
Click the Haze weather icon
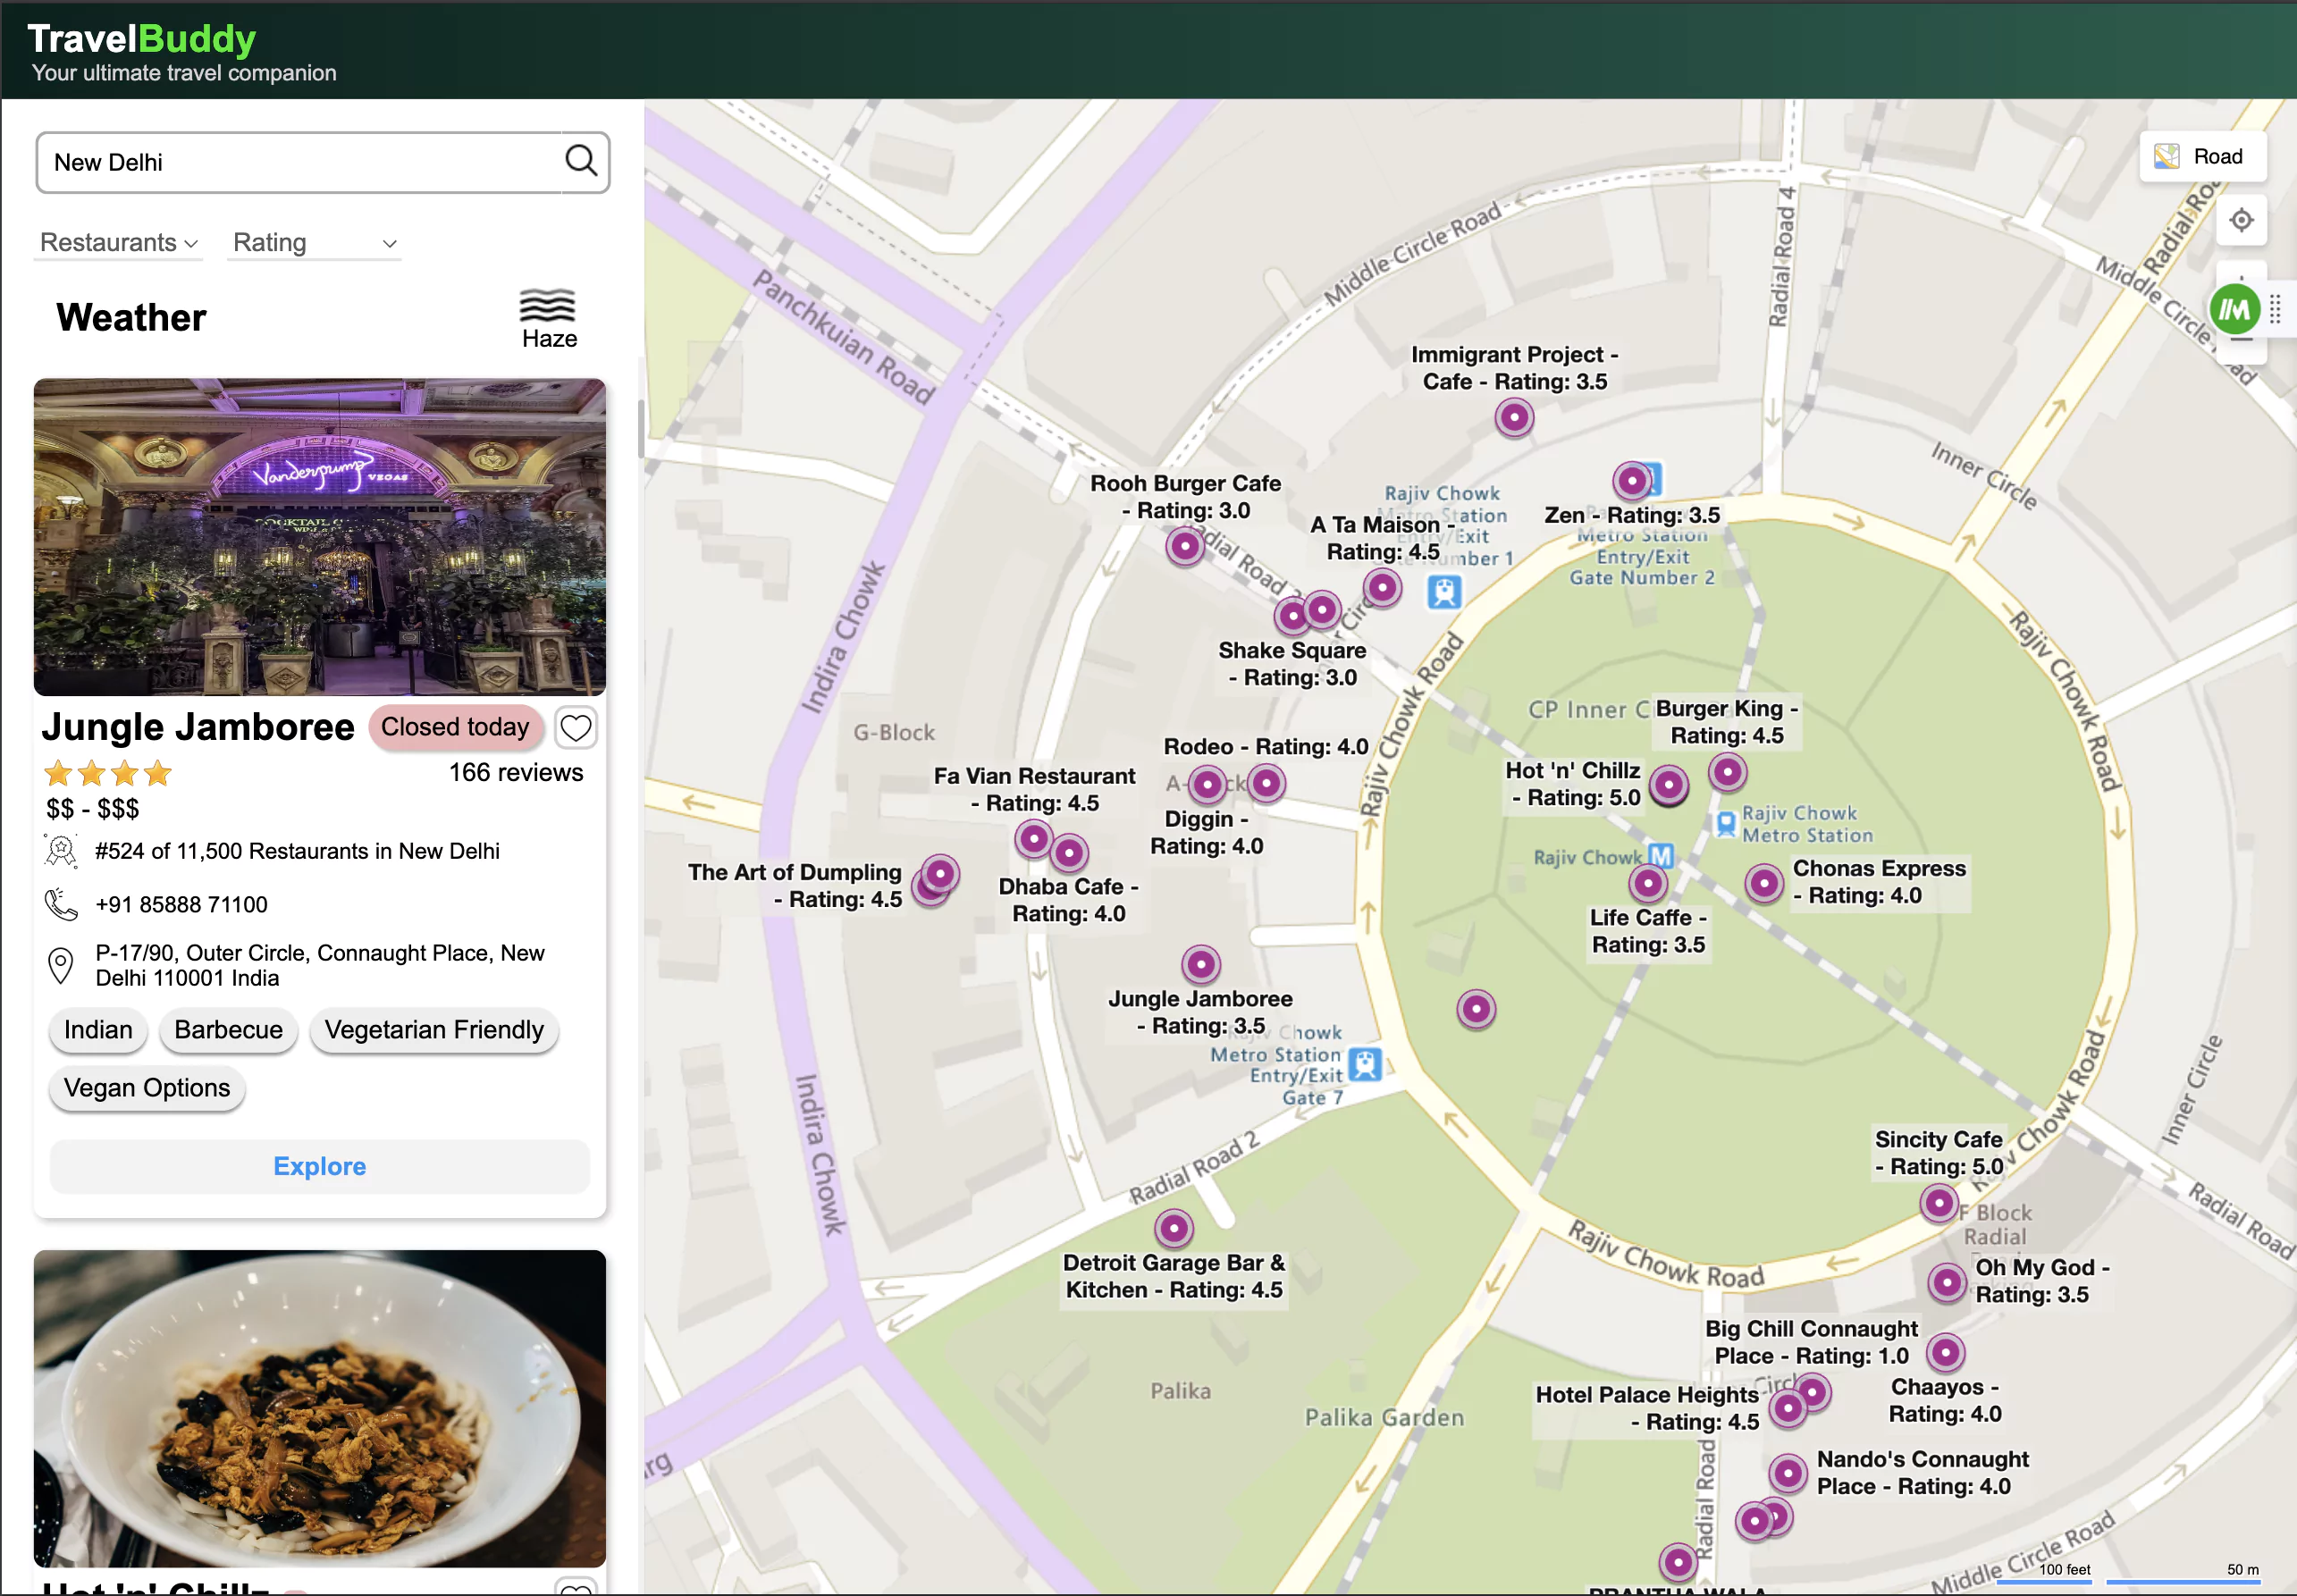pos(547,305)
